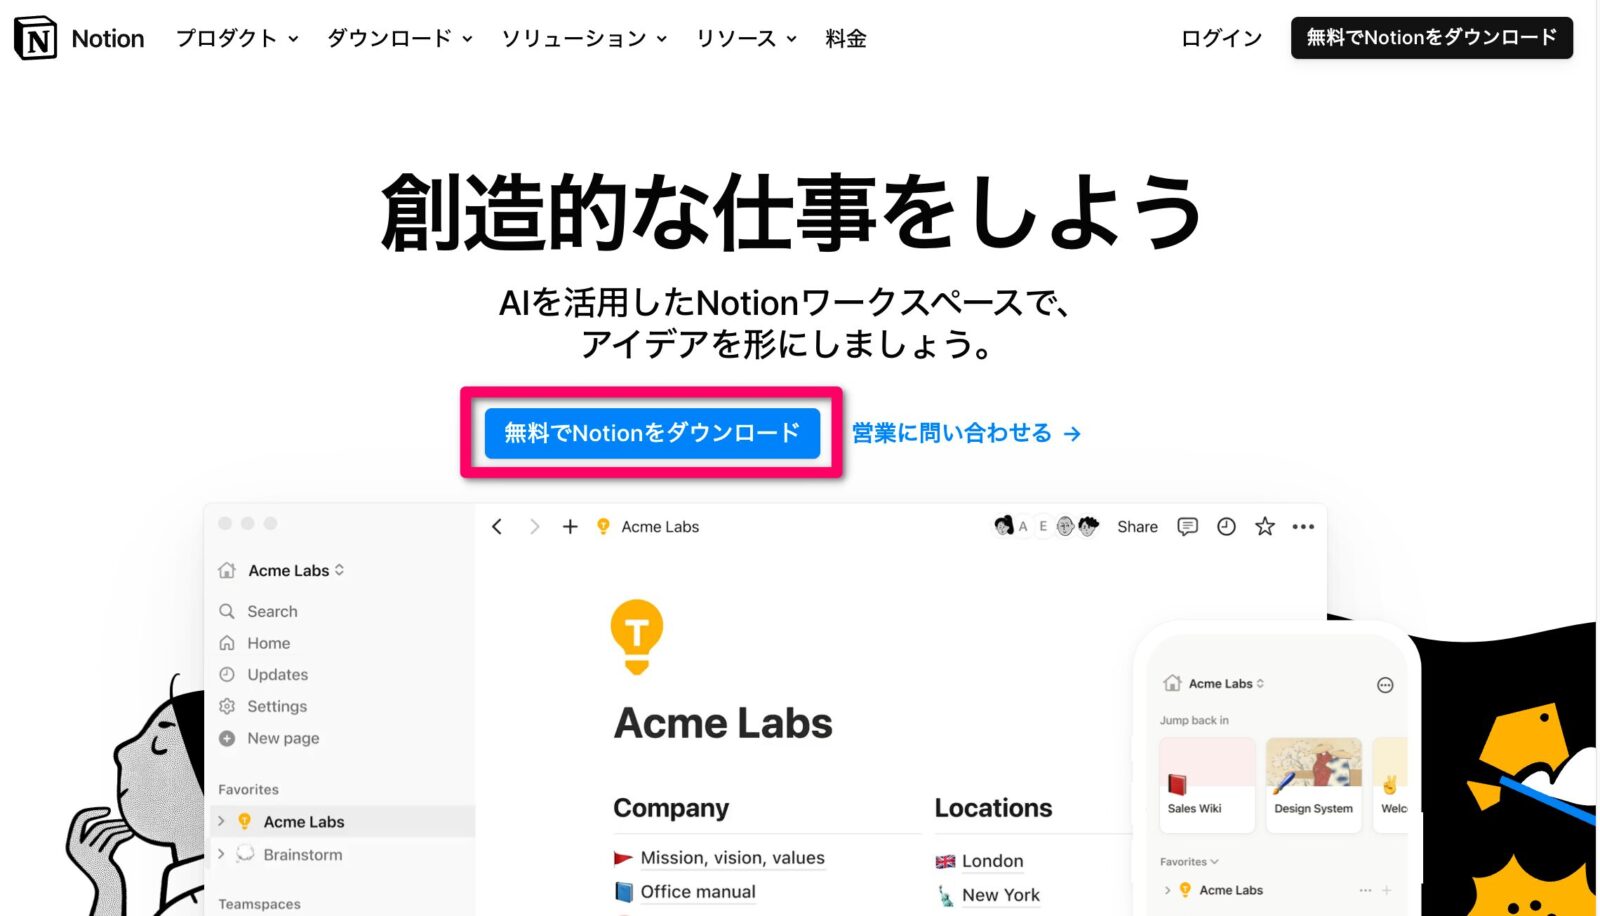The image size is (1600, 916).
Task: Open Design System card on mobile preview
Action: (x=1314, y=785)
